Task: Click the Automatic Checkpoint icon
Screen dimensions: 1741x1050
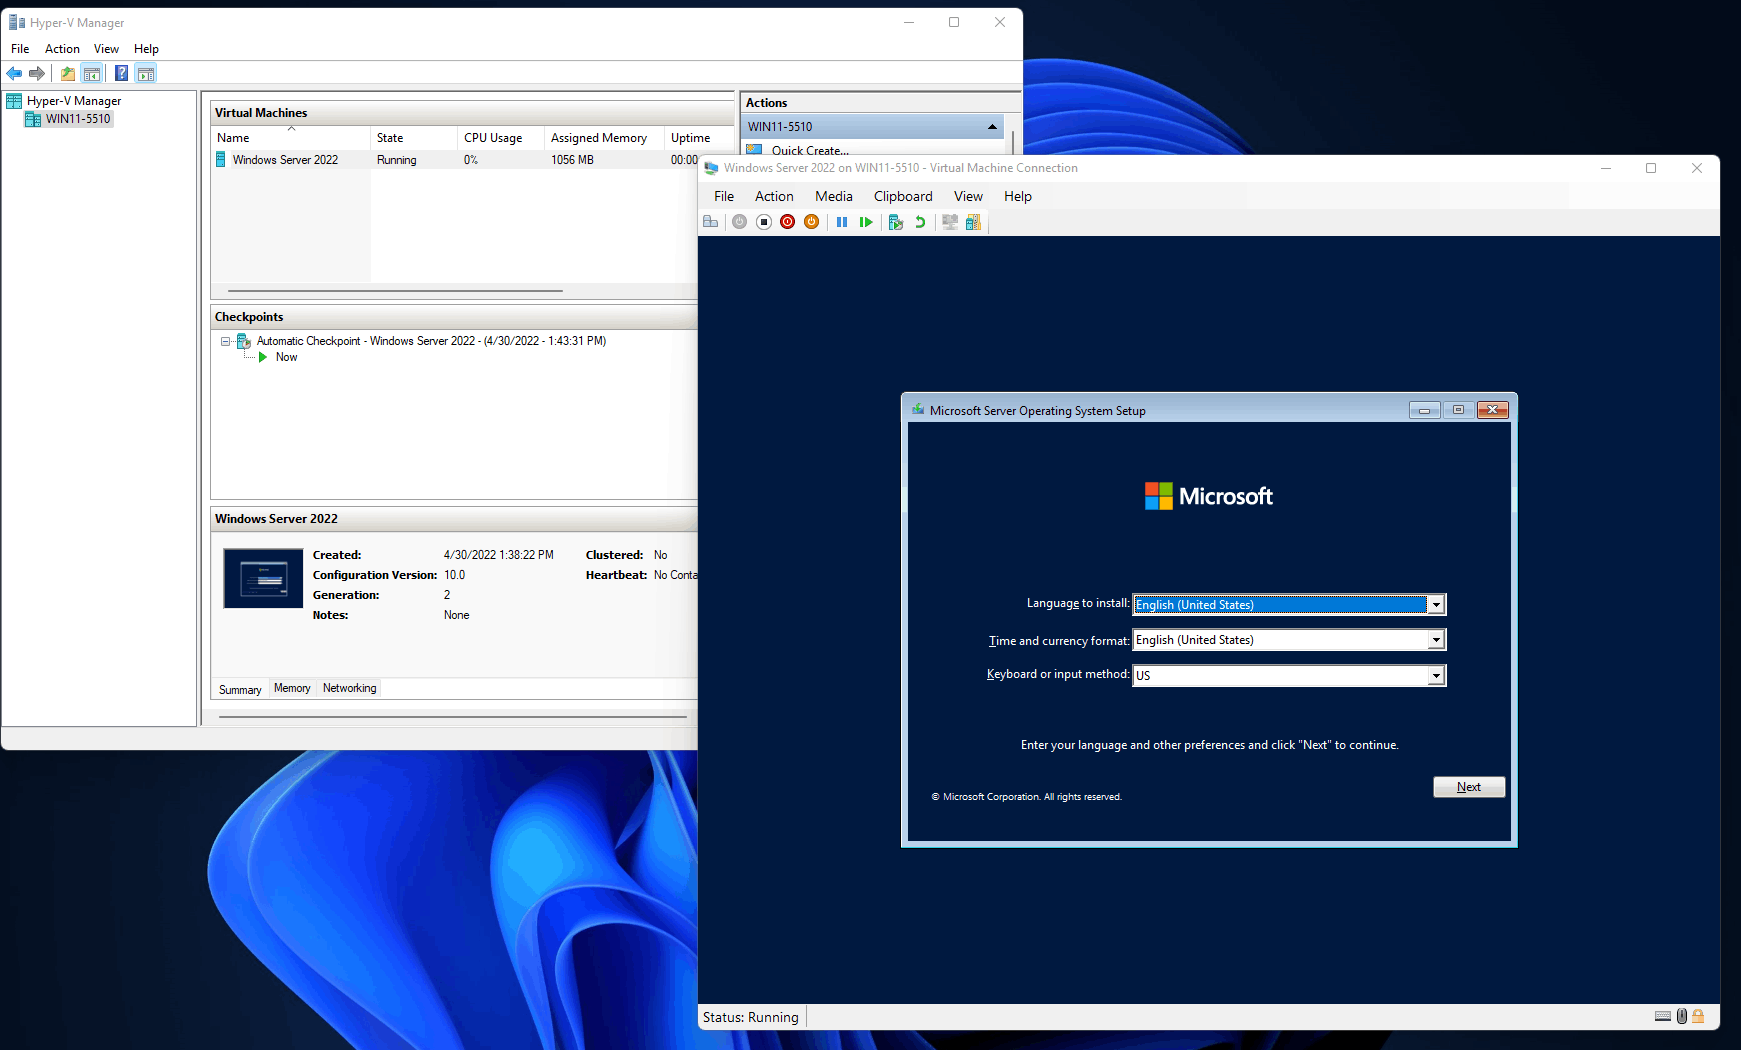Action: (243, 341)
